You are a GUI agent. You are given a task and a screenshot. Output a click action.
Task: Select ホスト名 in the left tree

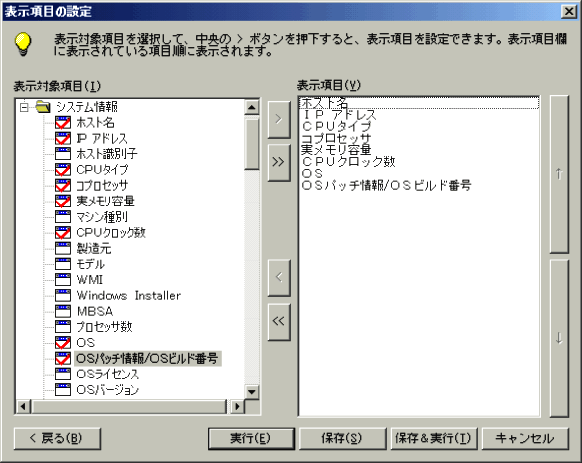point(95,123)
